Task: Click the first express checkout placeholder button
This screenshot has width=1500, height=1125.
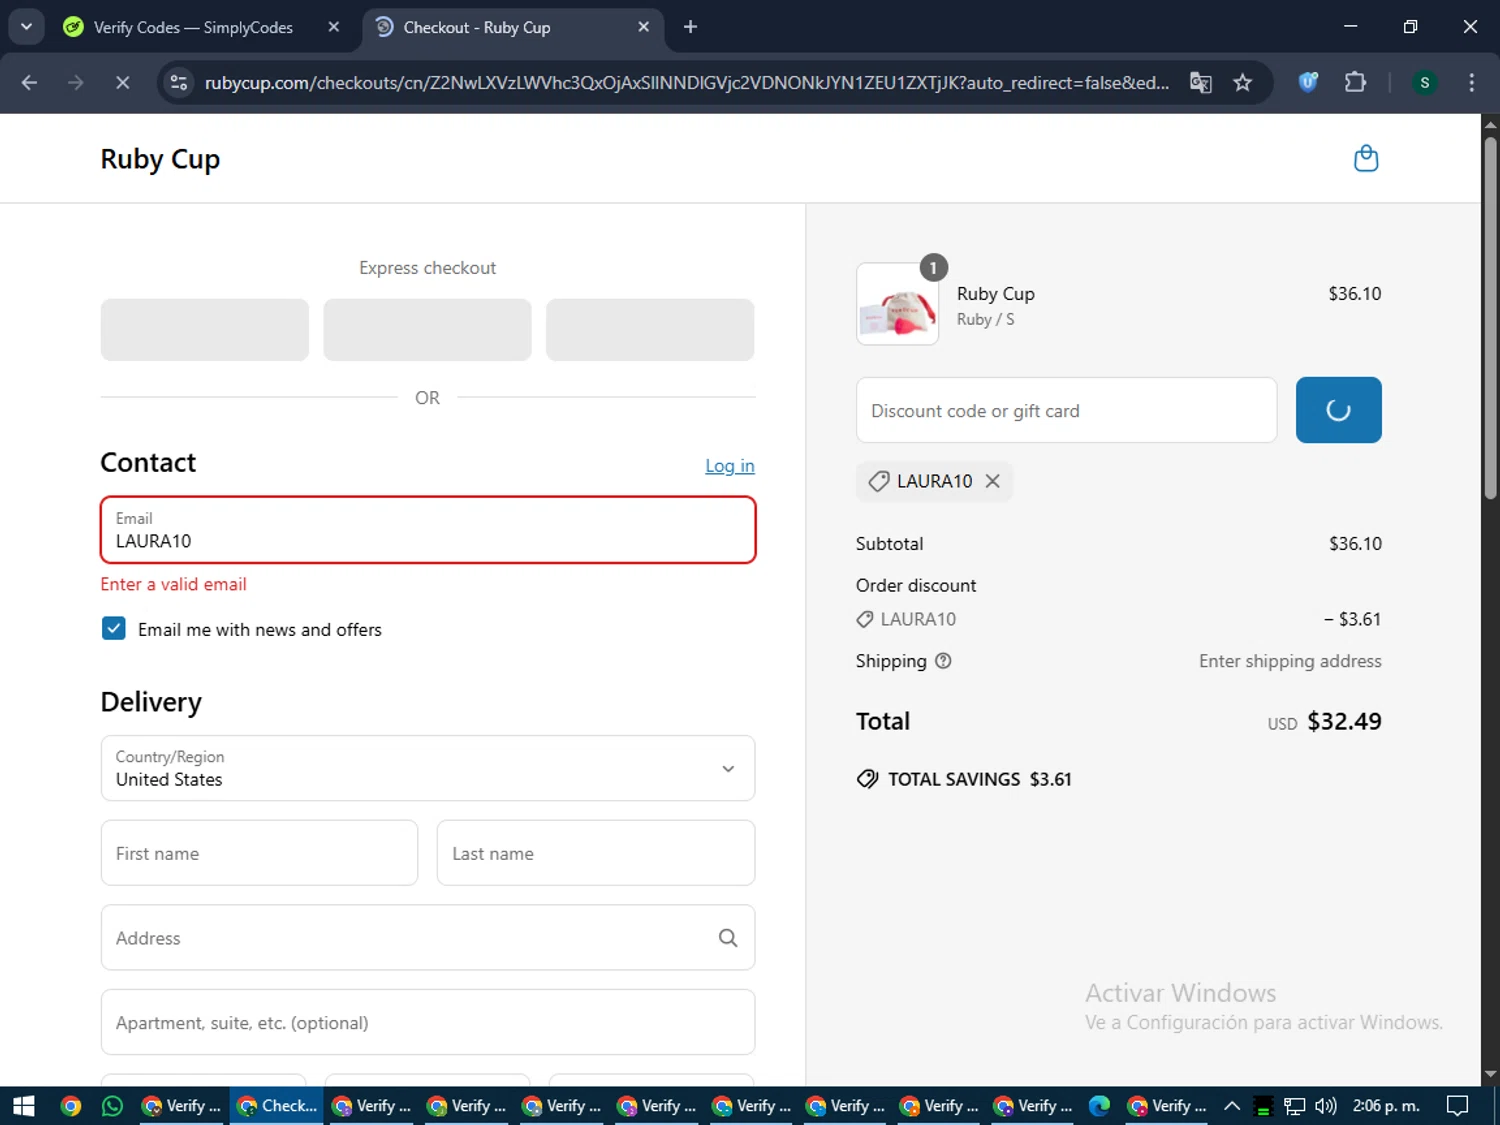Action: 205,330
